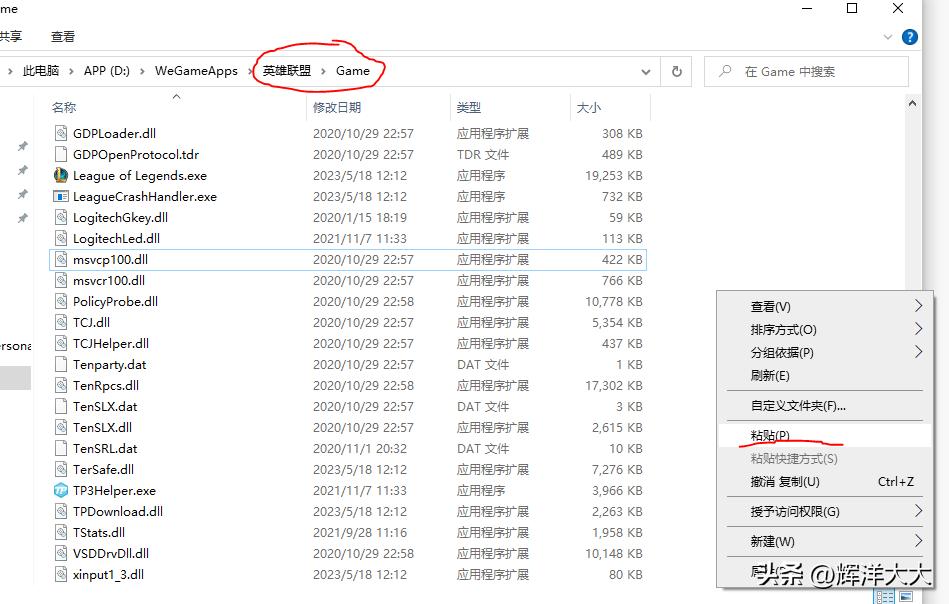Click the search magnifier icon
Image resolution: width=949 pixels, height=604 pixels.
[724, 71]
